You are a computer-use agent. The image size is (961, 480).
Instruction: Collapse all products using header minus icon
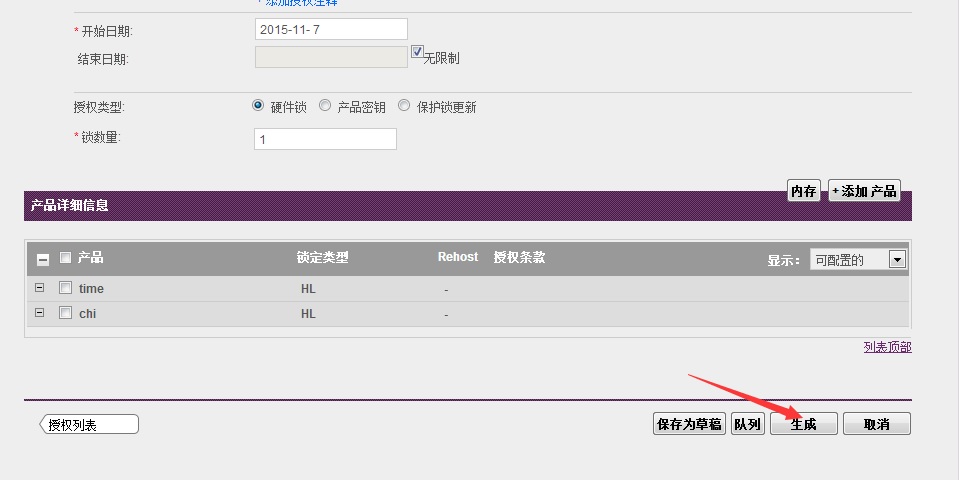pyautogui.click(x=43, y=259)
